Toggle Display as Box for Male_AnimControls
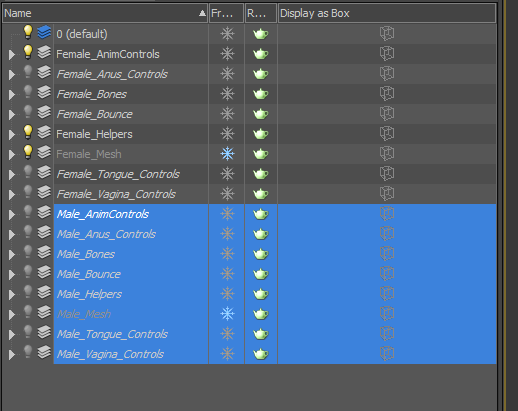Screen dimensions: 518x411 click(387, 214)
